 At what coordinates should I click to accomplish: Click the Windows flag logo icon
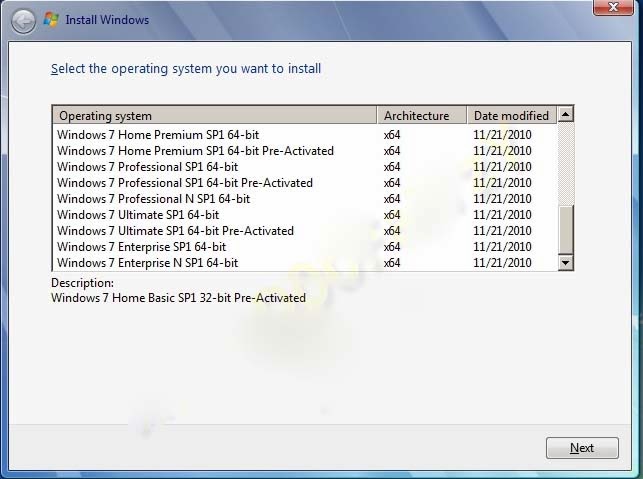click(x=51, y=20)
